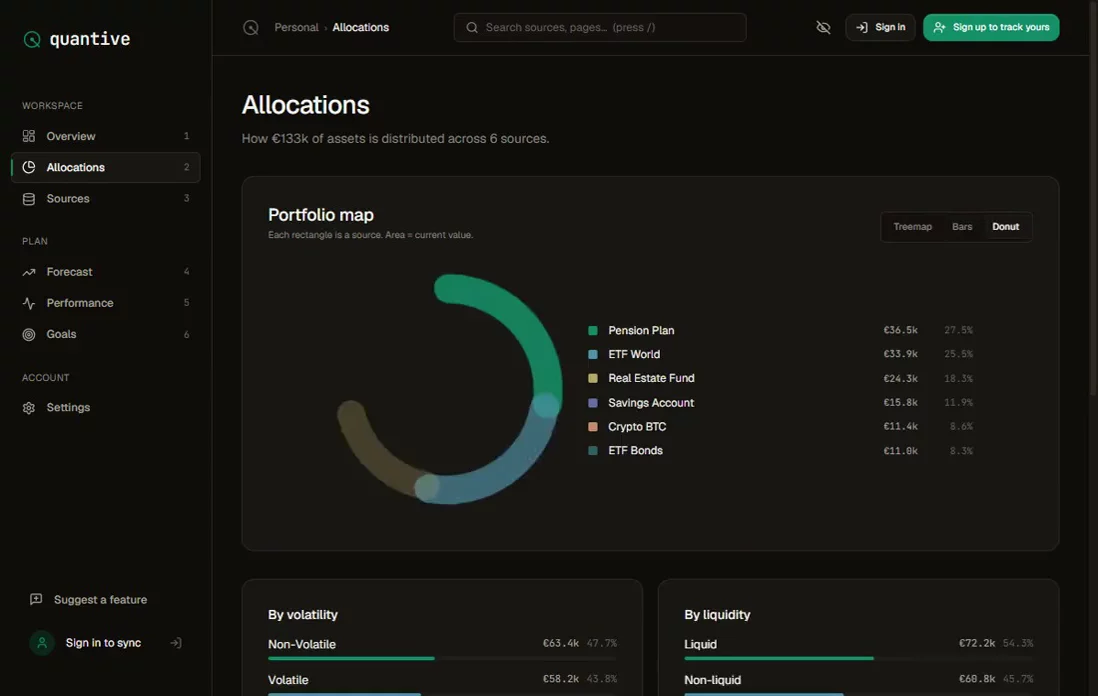The width and height of the screenshot is (1098, 696).
Task: Open Goals target icon
Action: pyautogui.click(x=29, y=335)
